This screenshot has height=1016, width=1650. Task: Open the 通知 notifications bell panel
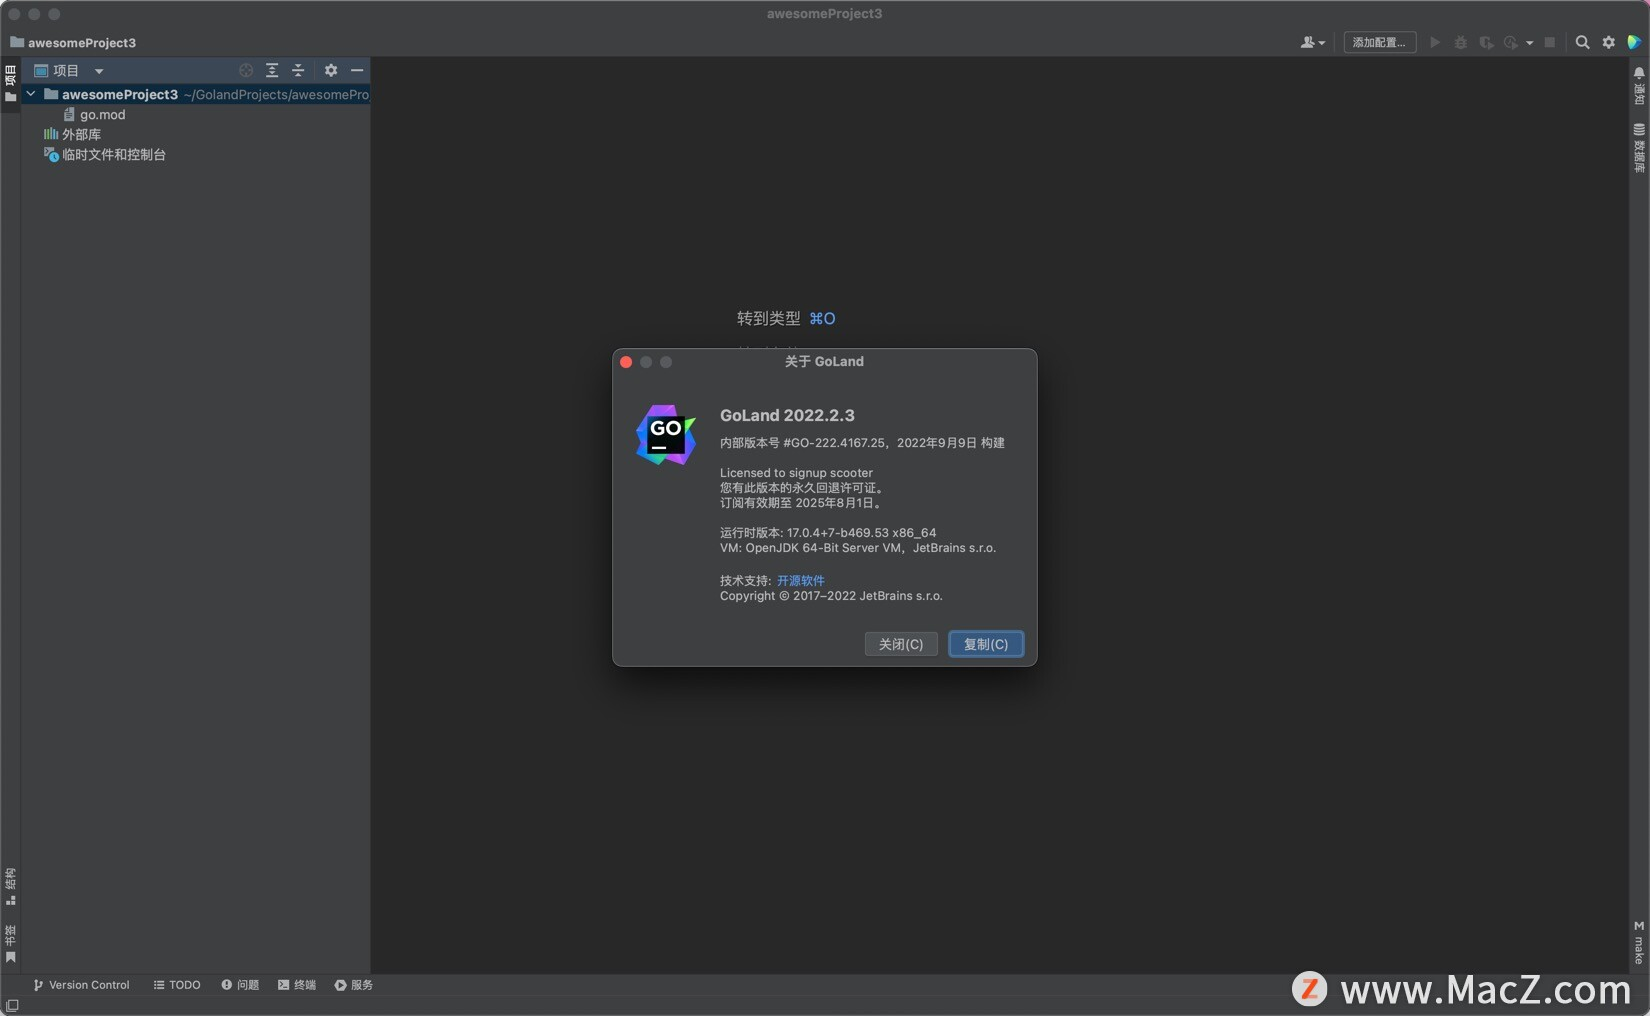pyautogui.click(x=1639, y=86)
